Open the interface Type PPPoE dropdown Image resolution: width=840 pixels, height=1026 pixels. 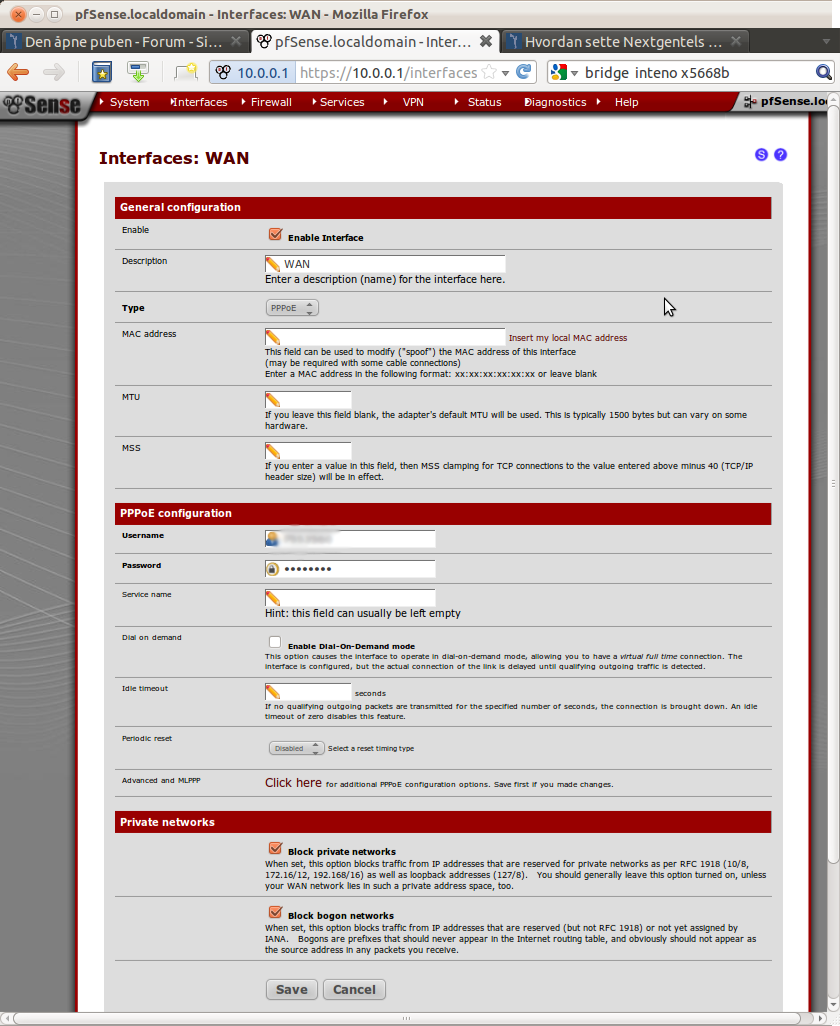click(292, 308)
